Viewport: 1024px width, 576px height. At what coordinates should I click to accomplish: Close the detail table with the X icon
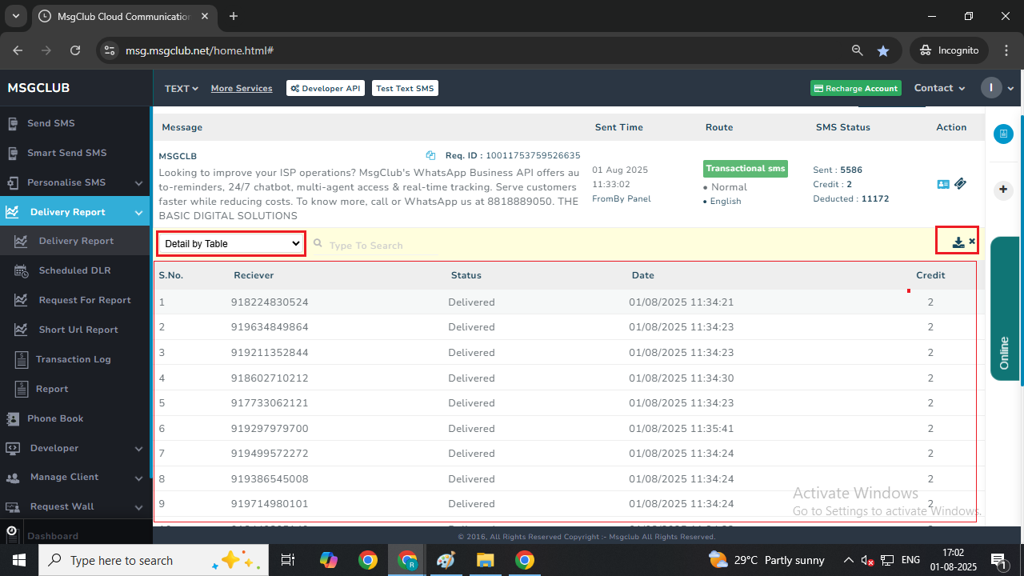point(972,242)
